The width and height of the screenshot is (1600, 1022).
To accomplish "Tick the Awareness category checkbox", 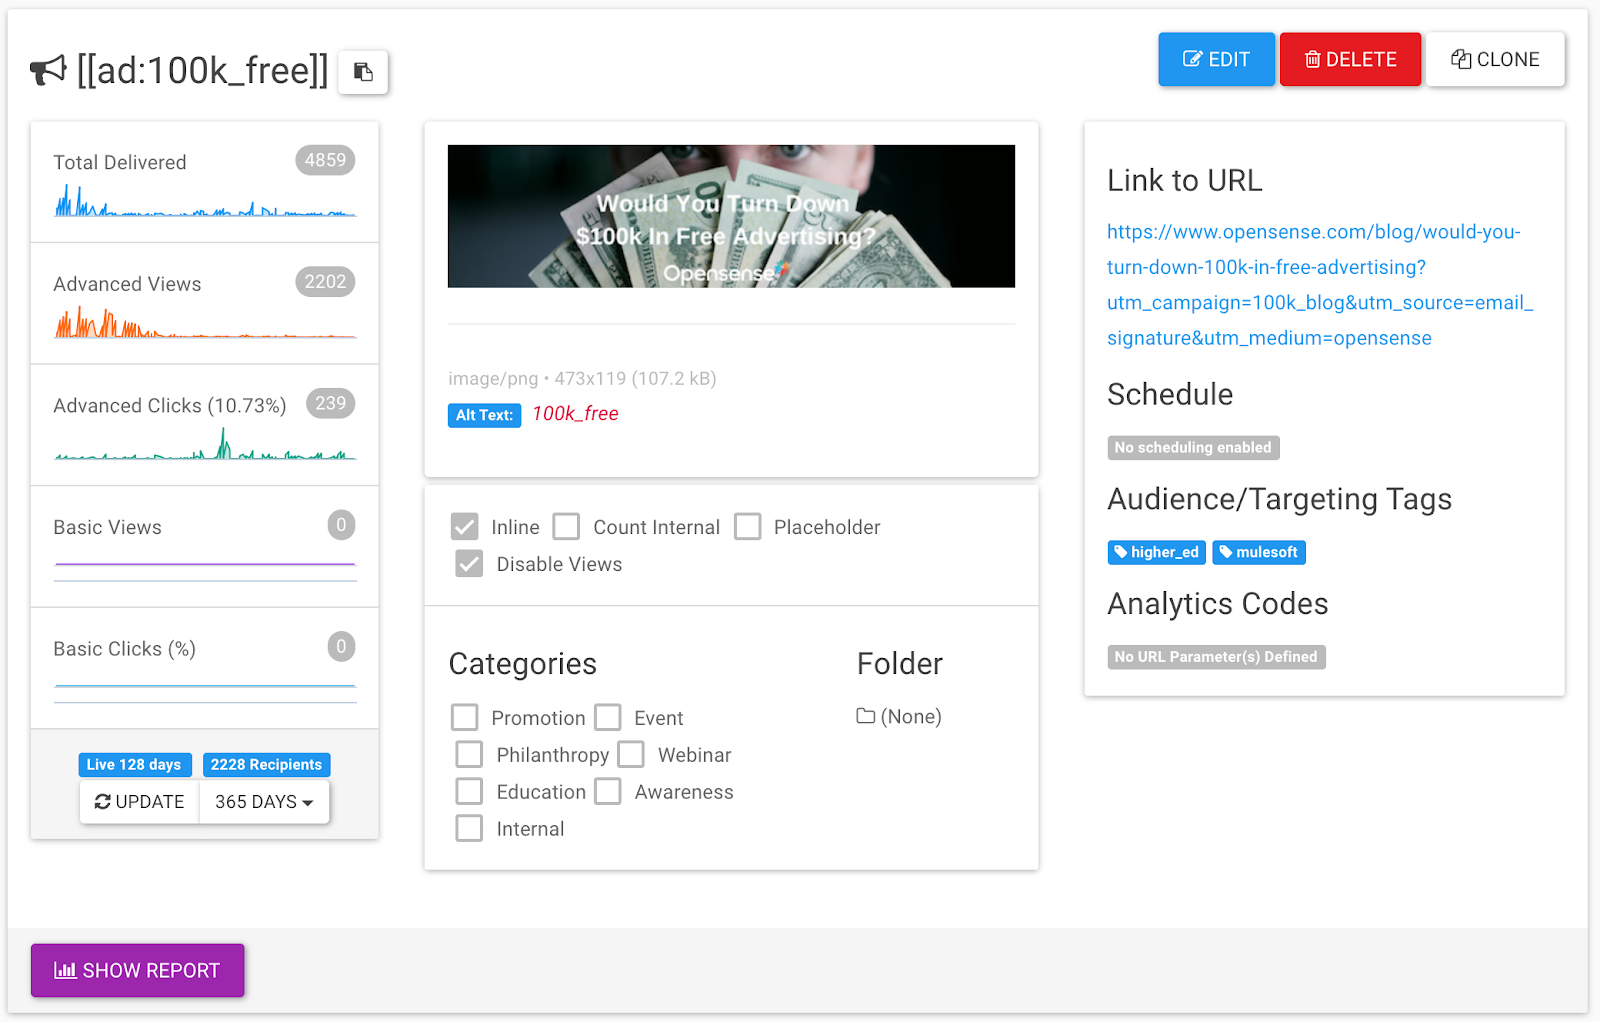I will point(607,792).
